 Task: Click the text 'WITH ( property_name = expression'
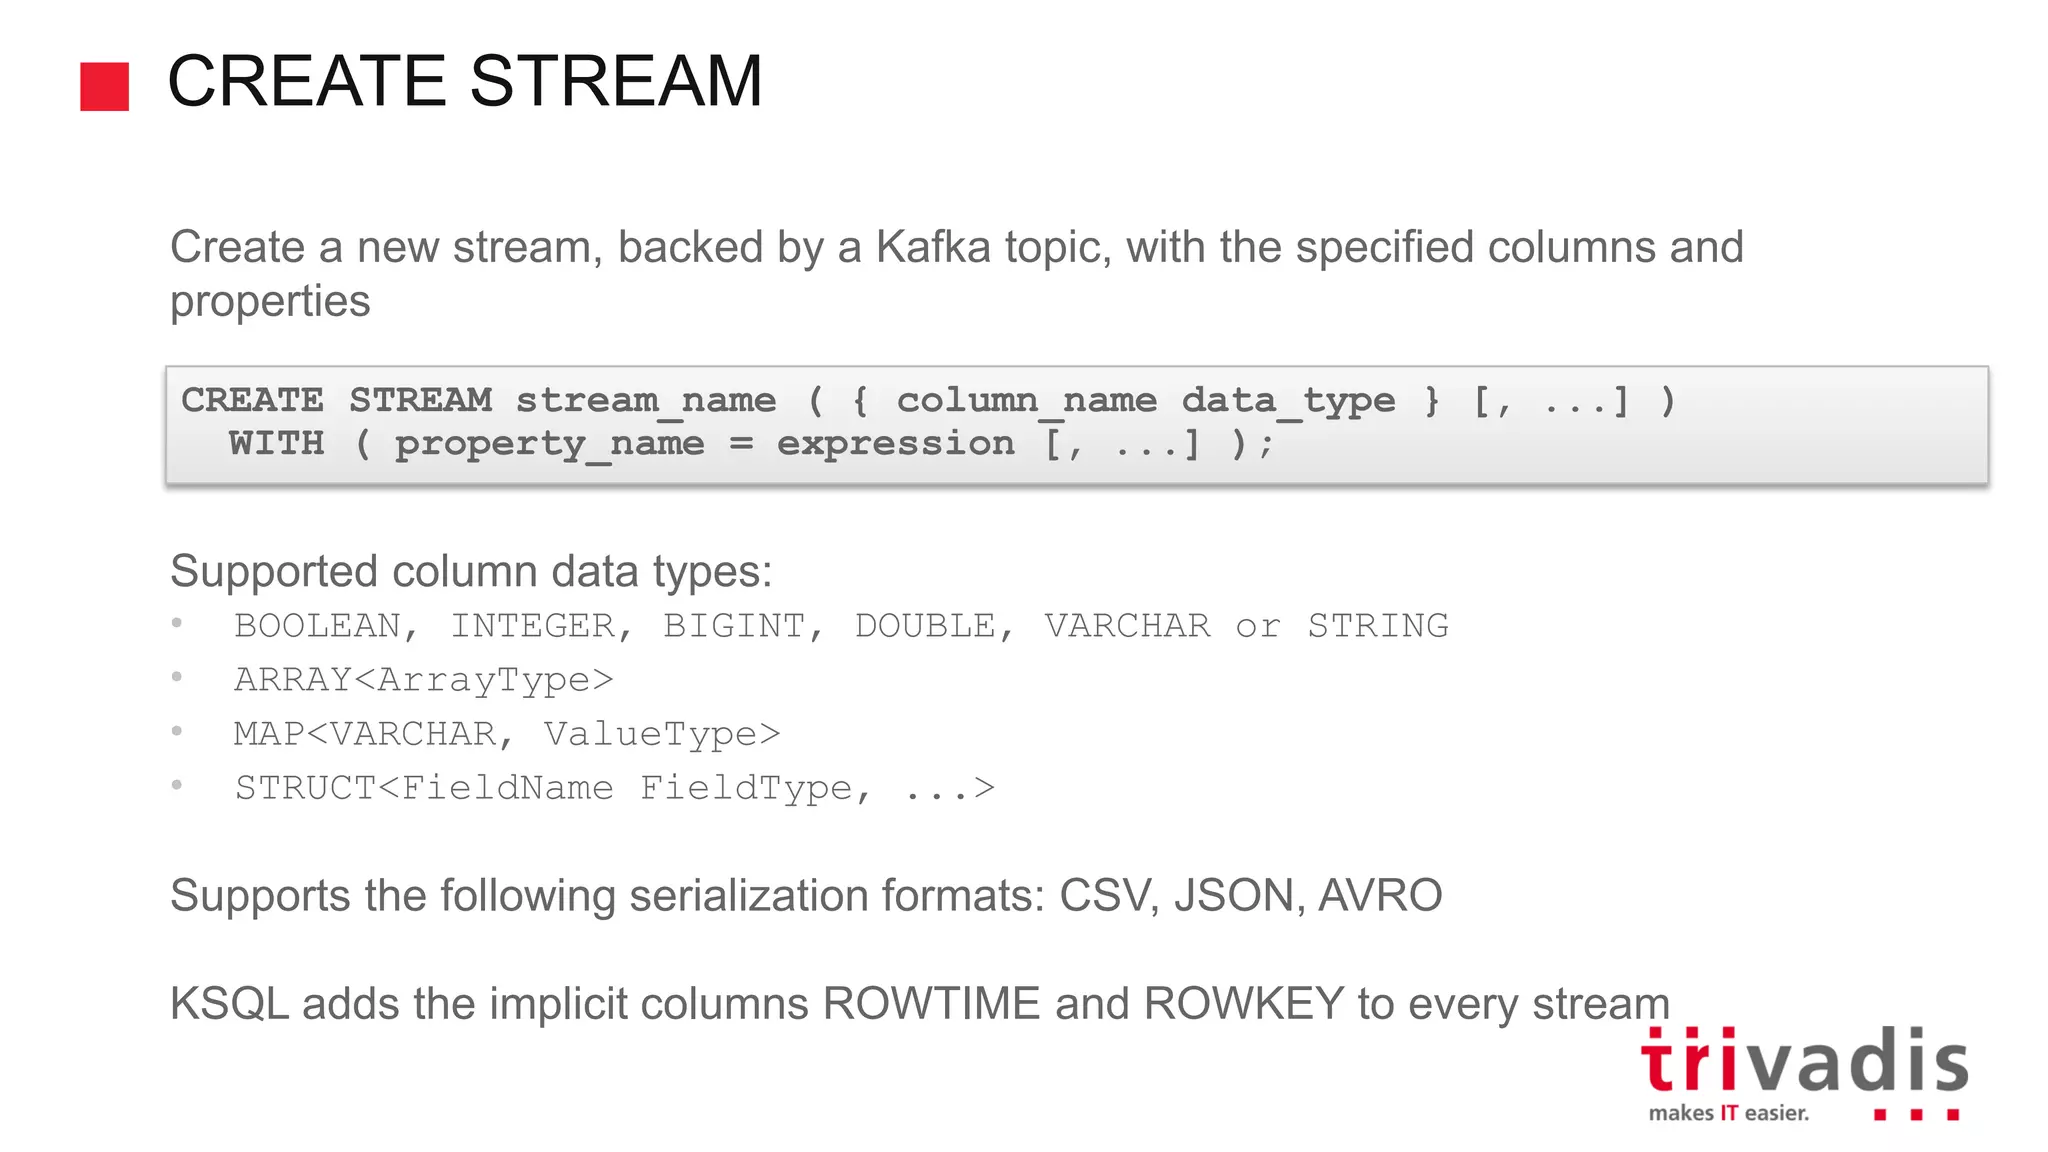[x=621, y=444]
